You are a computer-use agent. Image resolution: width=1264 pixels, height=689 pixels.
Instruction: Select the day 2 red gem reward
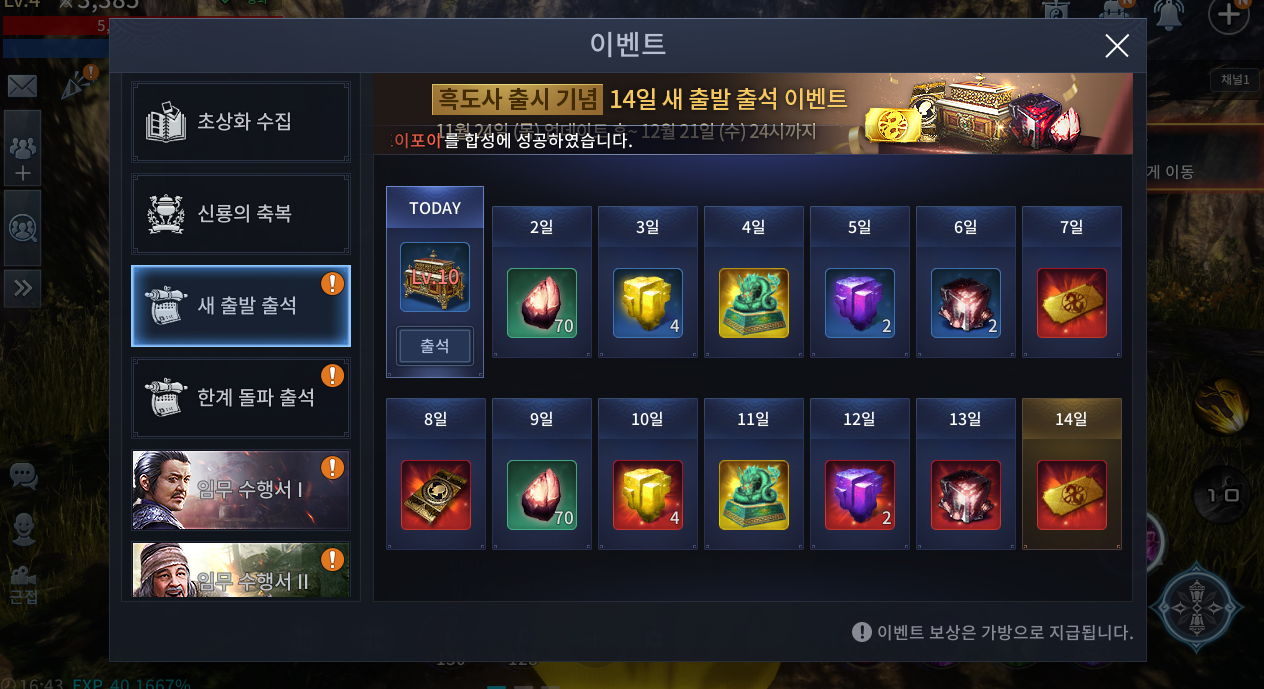point(542,303)
